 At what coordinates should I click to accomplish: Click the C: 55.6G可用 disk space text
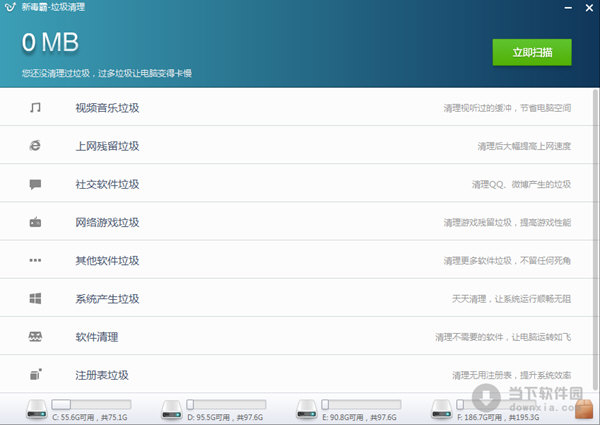[x=90, y=417]
